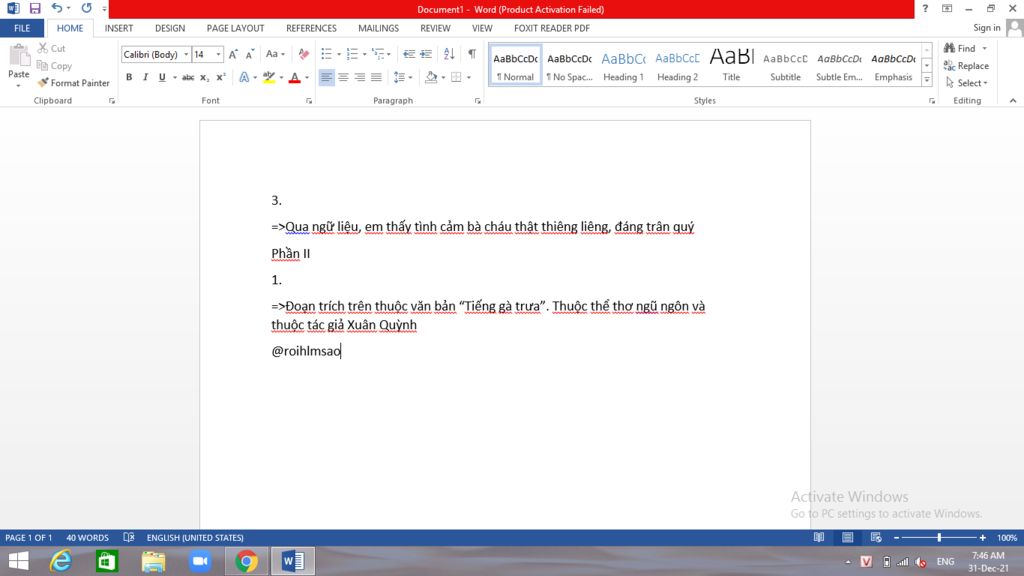Switch to the REFERENCES tab
This screenshot has height=576, width=1024.
point(311,28)
